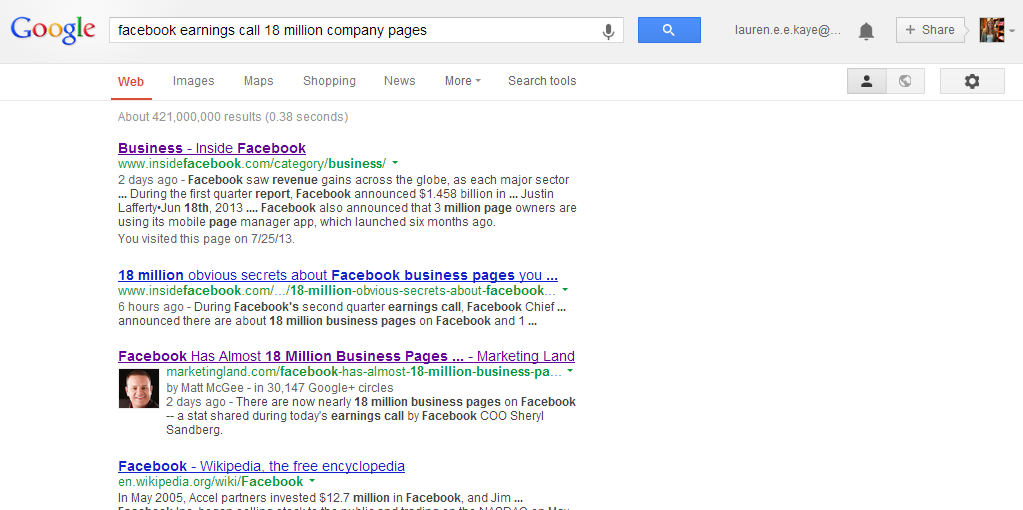Viewport: 1023px width, 510px height.
Task: Open arrow beside marketingland.com result URL
Action: coord(570,372)
